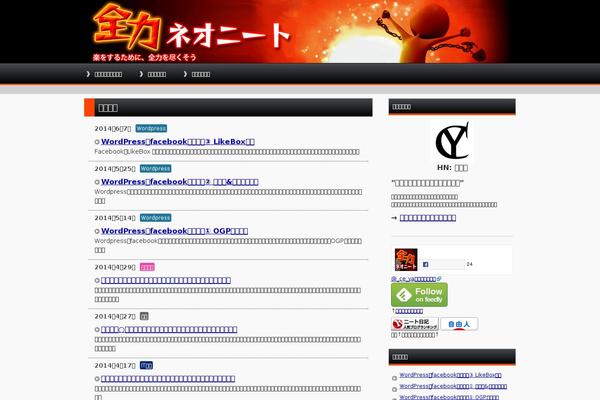
Task: Click the 自由人 banner in the sidebar
Action: point(459,324)
